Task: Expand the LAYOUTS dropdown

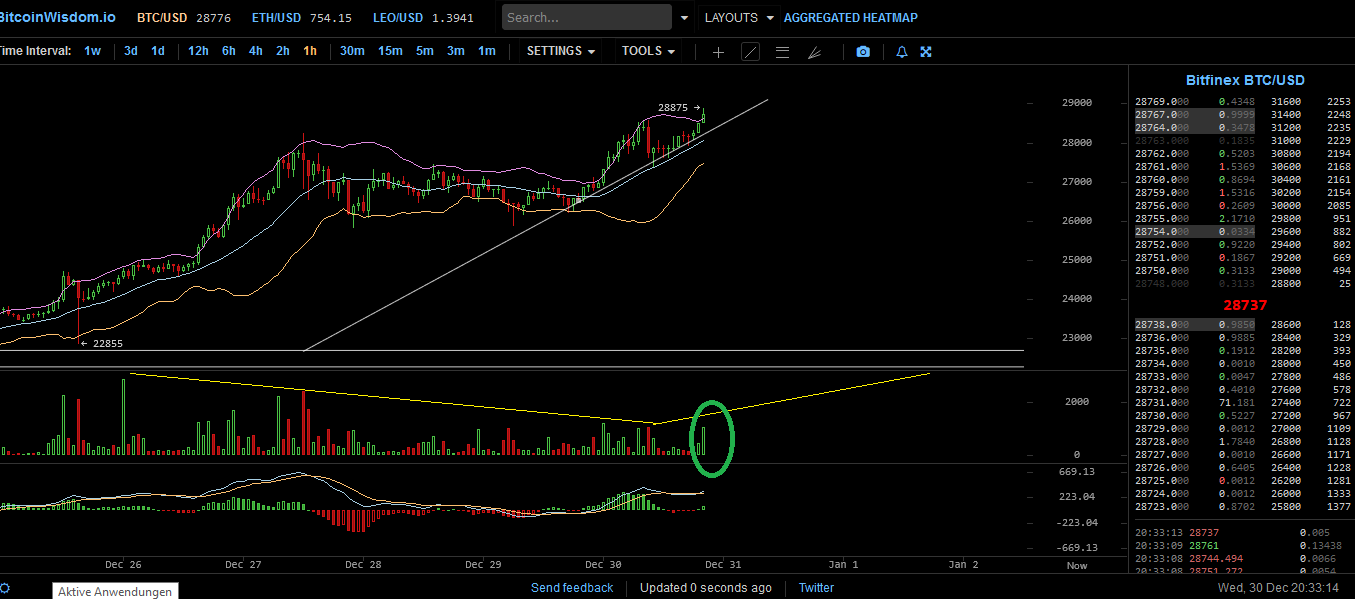Action: [739, 17]
